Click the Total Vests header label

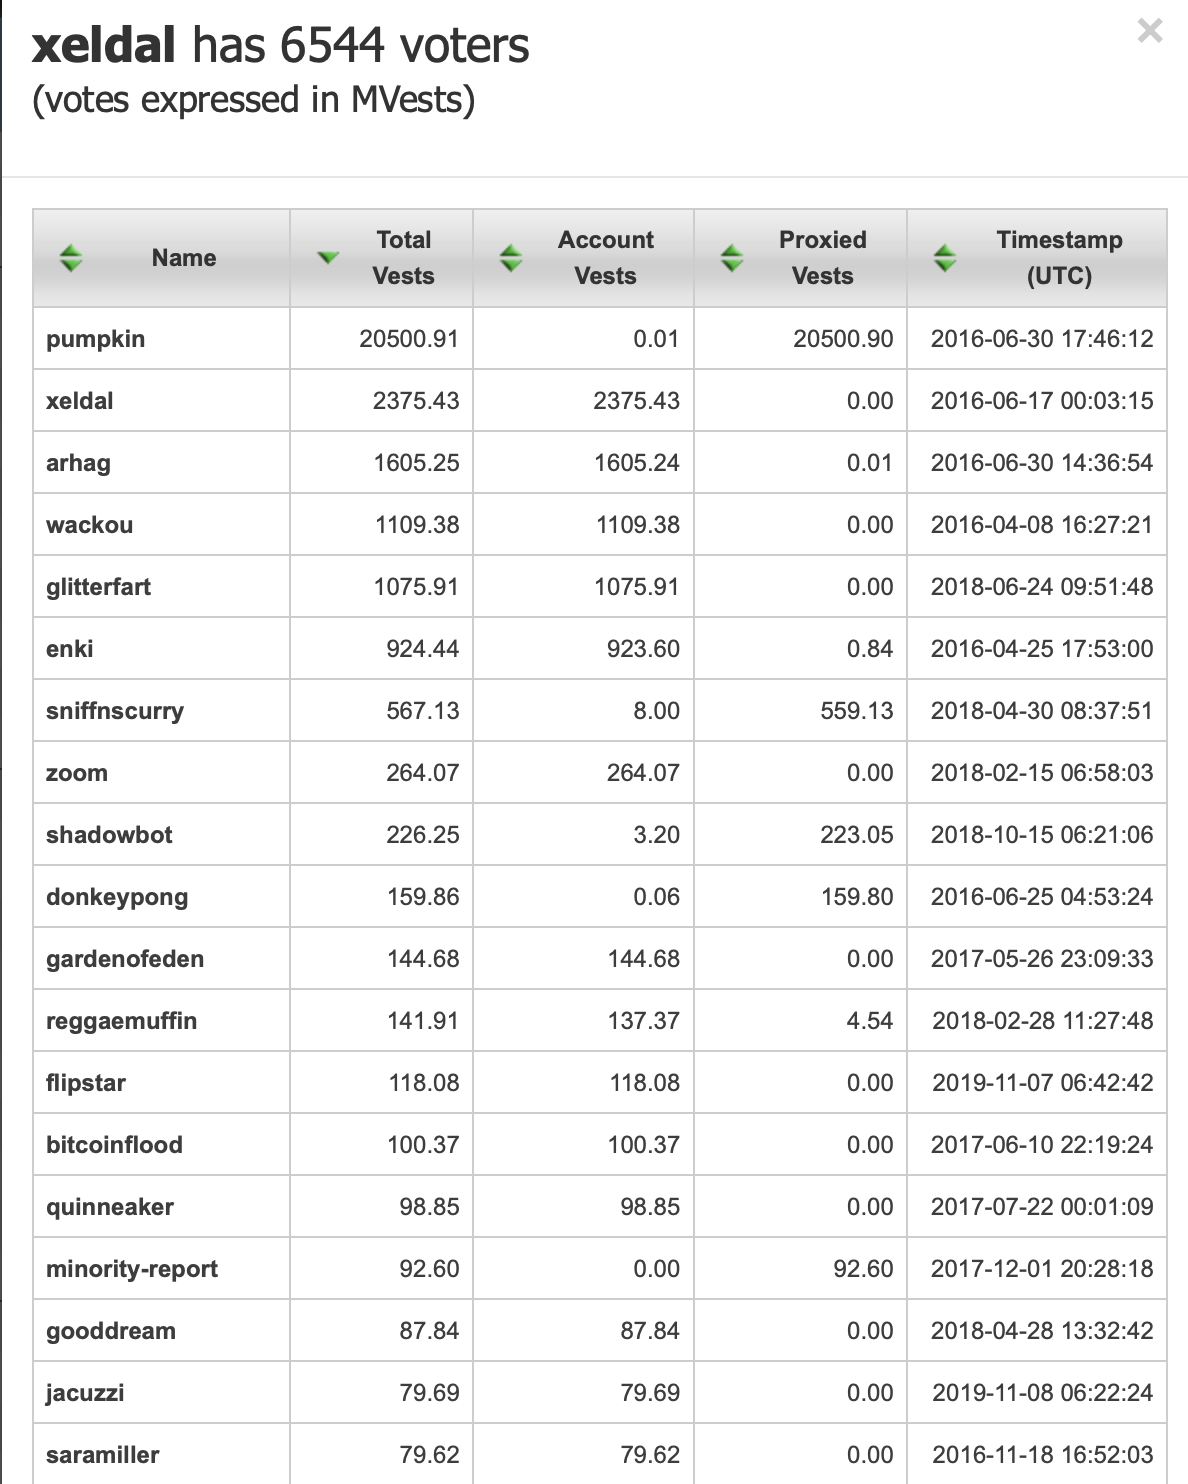point(403,258)
